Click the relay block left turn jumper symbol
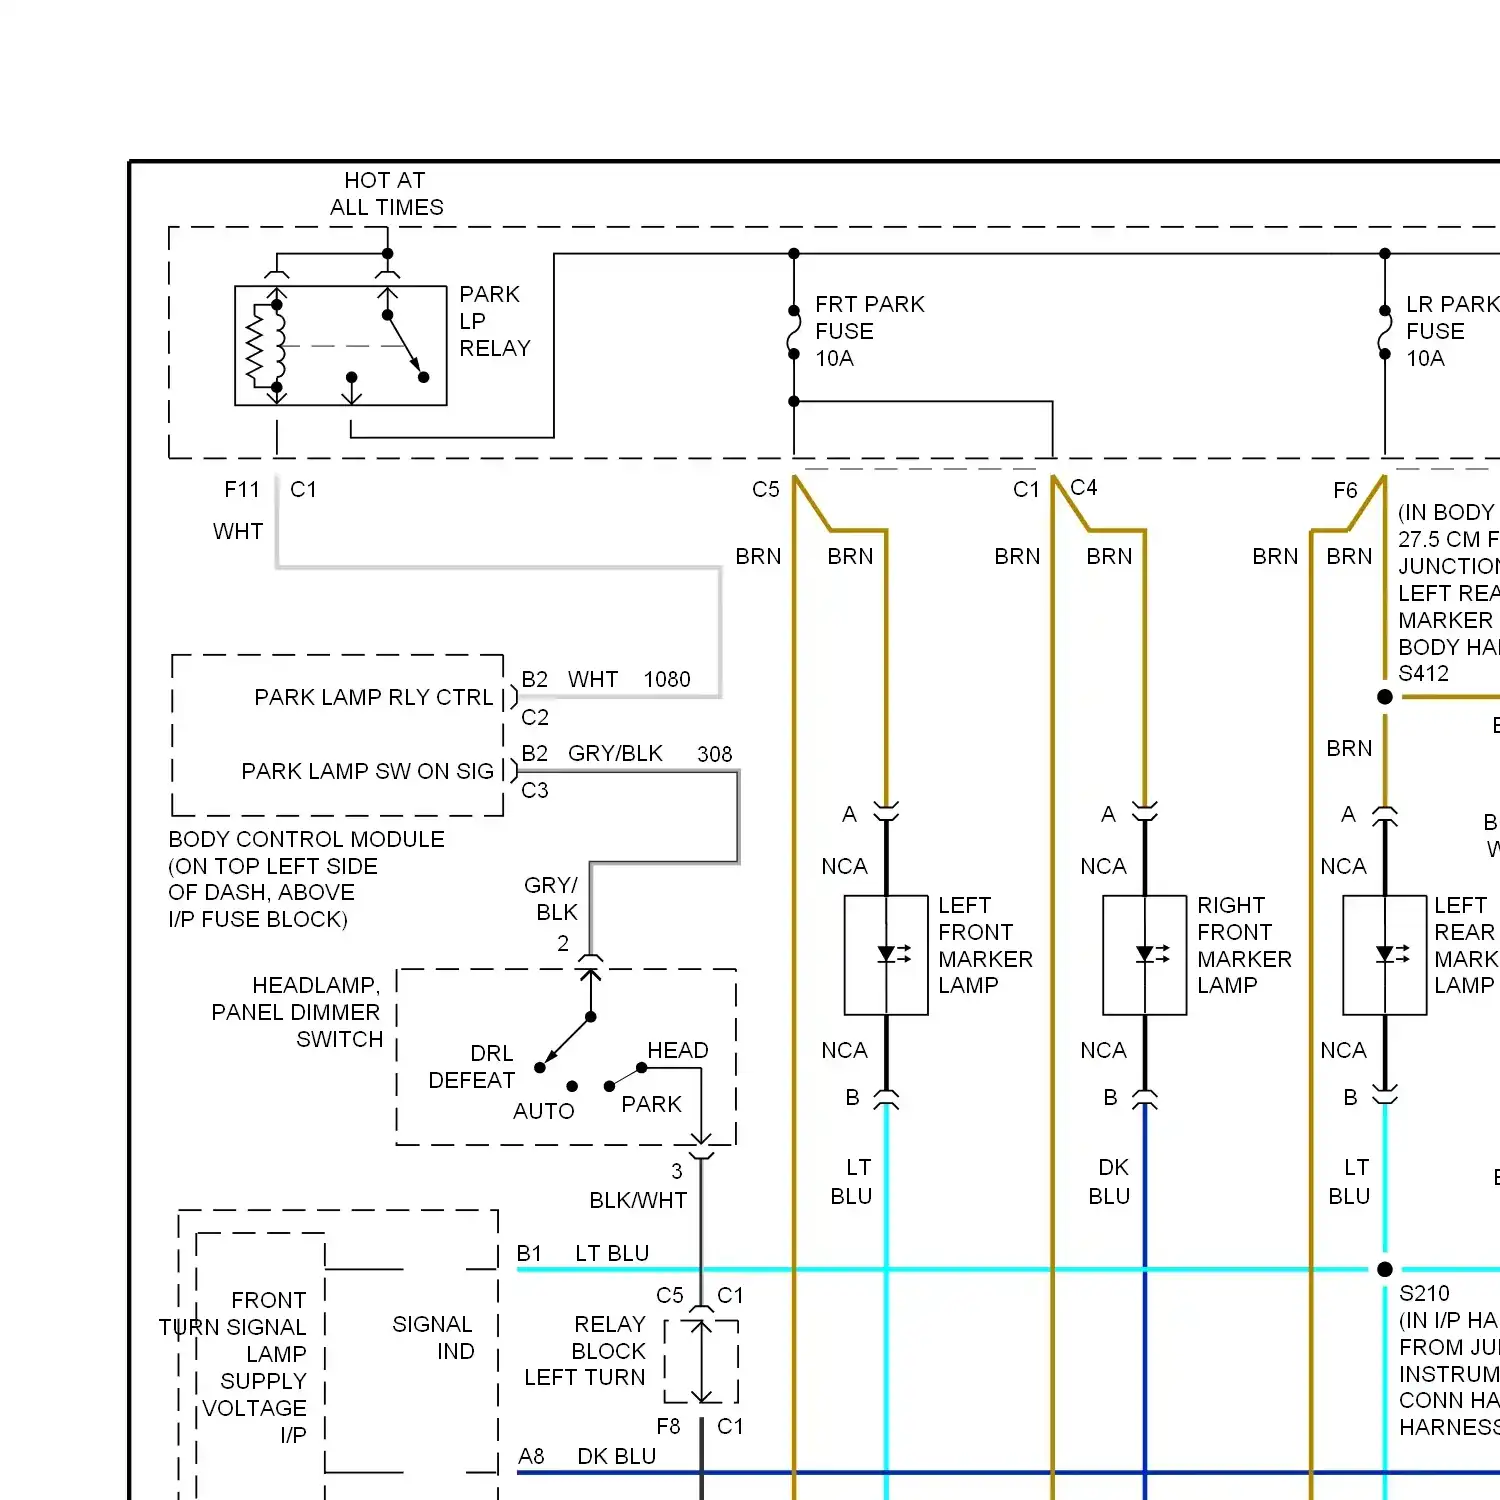The image size is (1500, 1500). coord(702,1362)
